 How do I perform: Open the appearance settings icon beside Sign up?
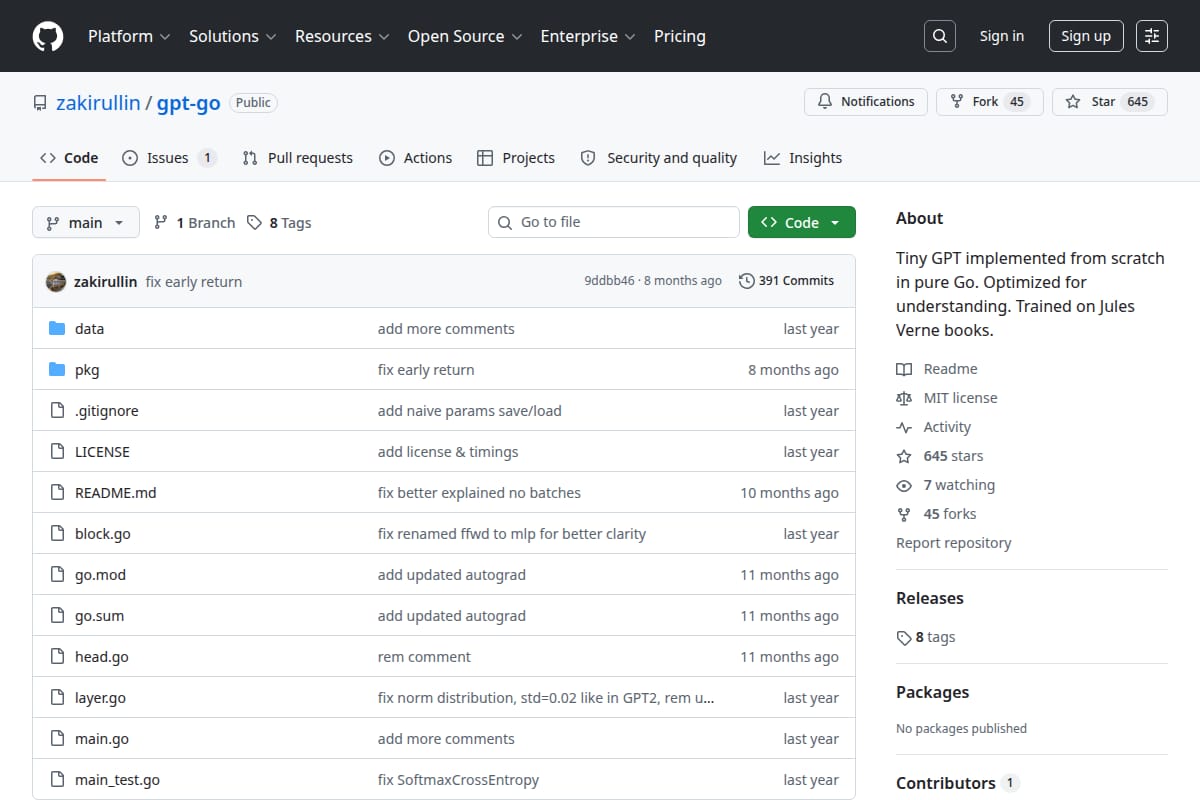1152,36
